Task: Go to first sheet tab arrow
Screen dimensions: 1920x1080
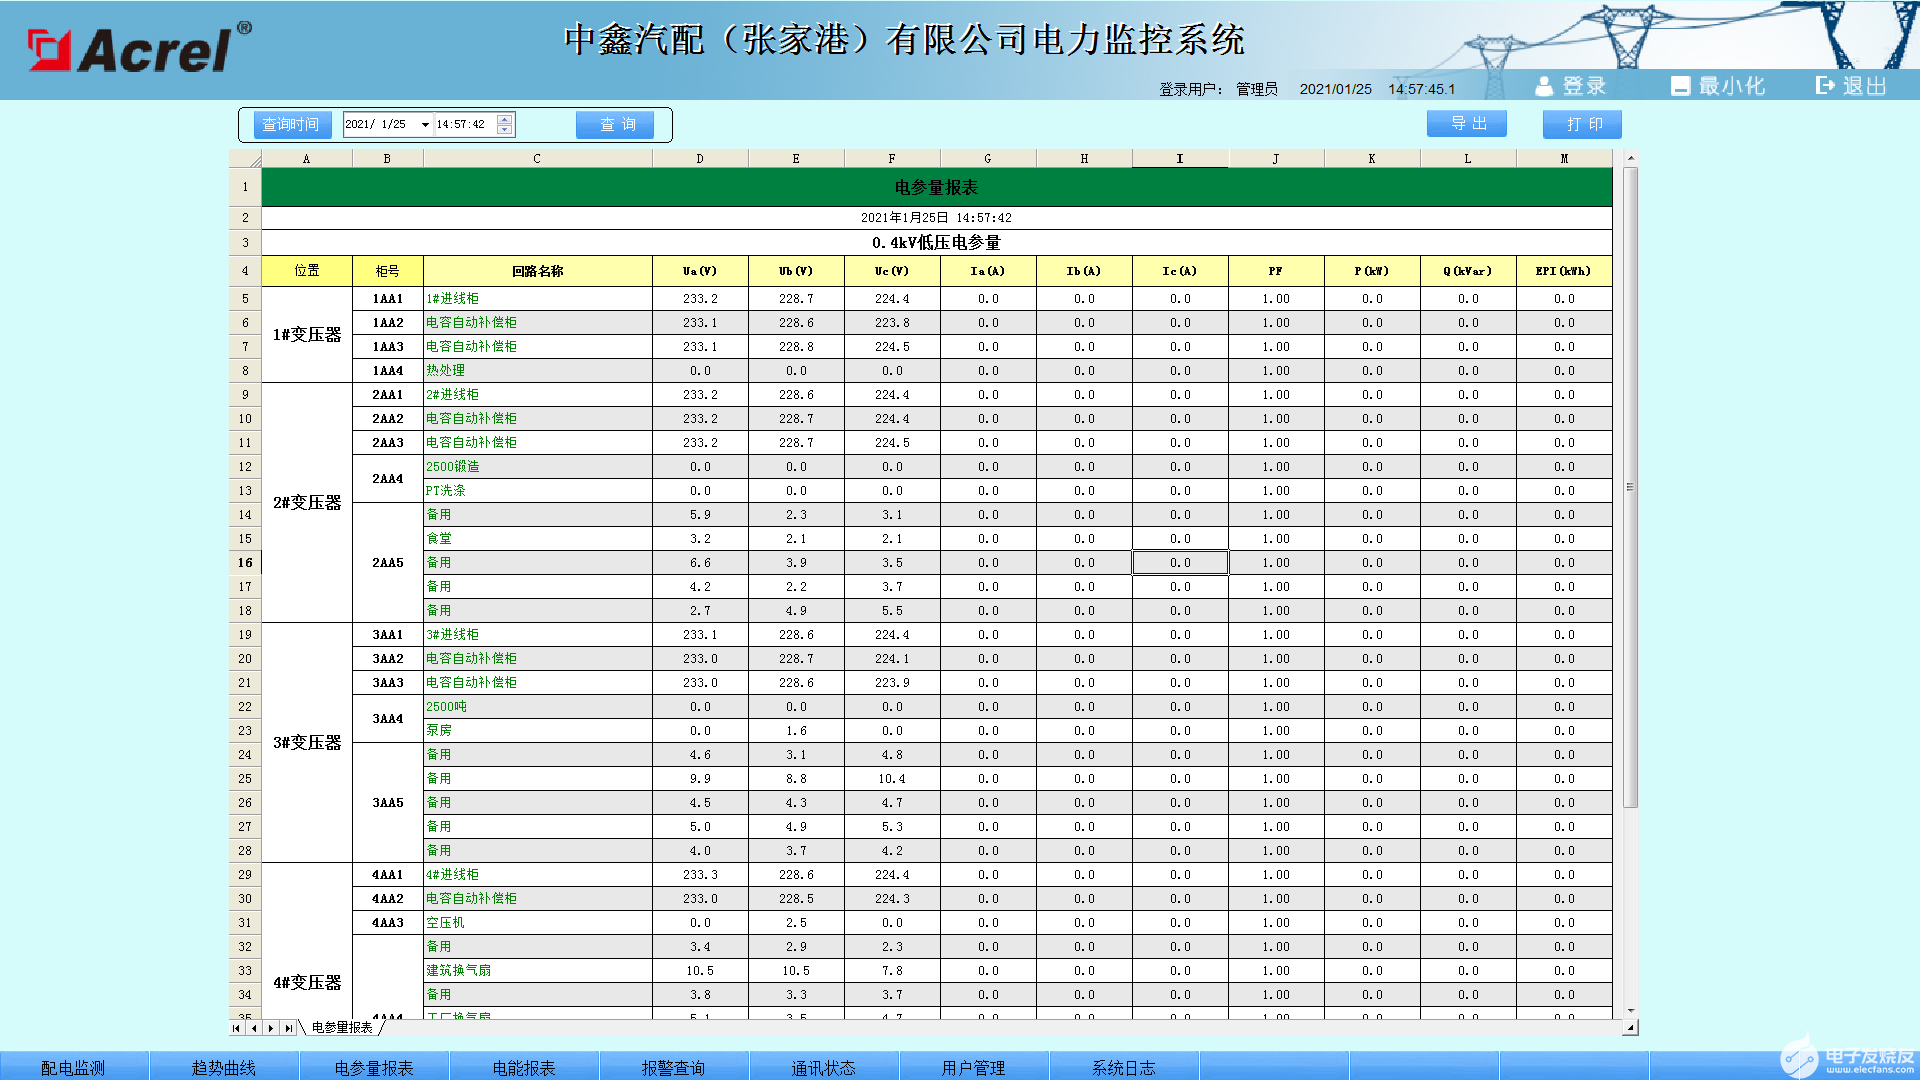Action: tap(237, 1028)
